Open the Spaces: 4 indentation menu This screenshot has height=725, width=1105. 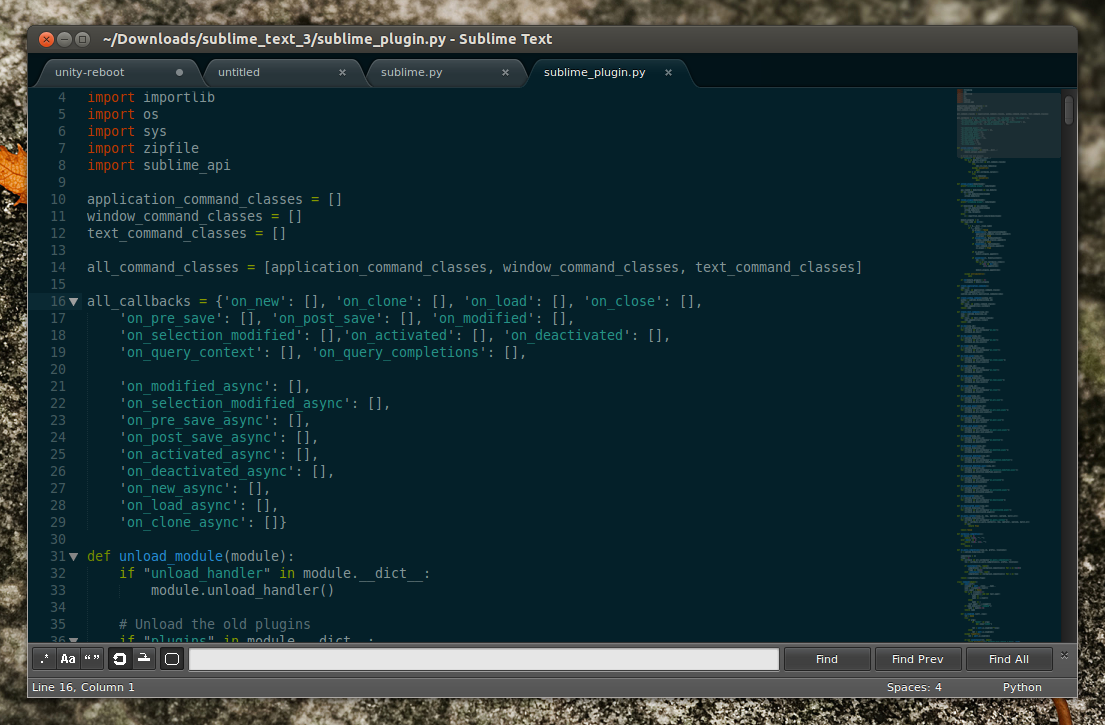(x=913, y=687)
